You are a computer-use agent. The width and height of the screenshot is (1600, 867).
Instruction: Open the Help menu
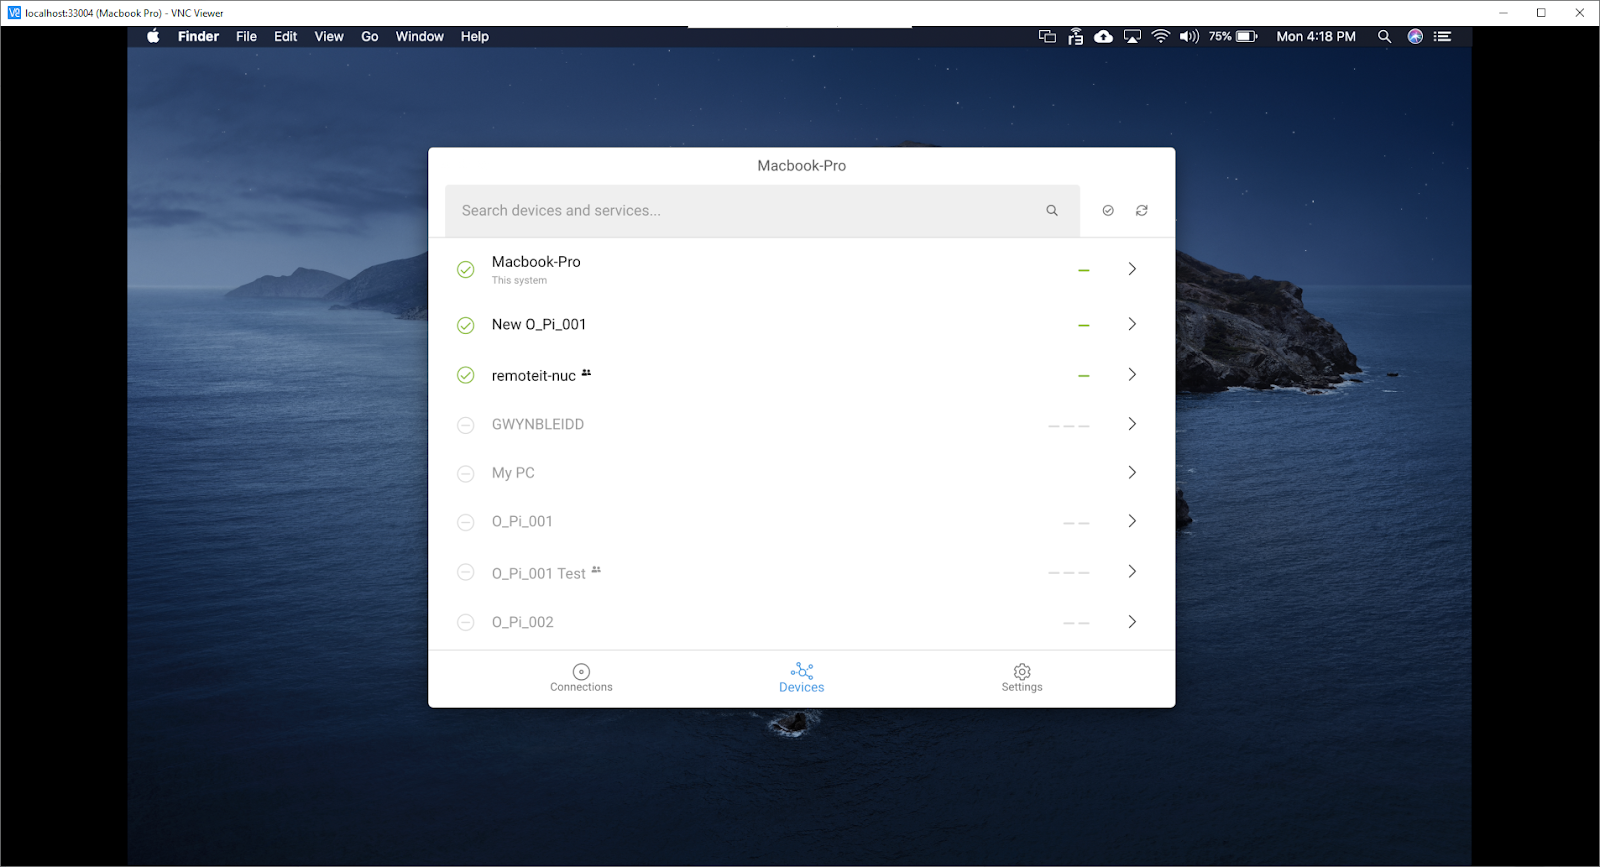(x=475, y=37)
